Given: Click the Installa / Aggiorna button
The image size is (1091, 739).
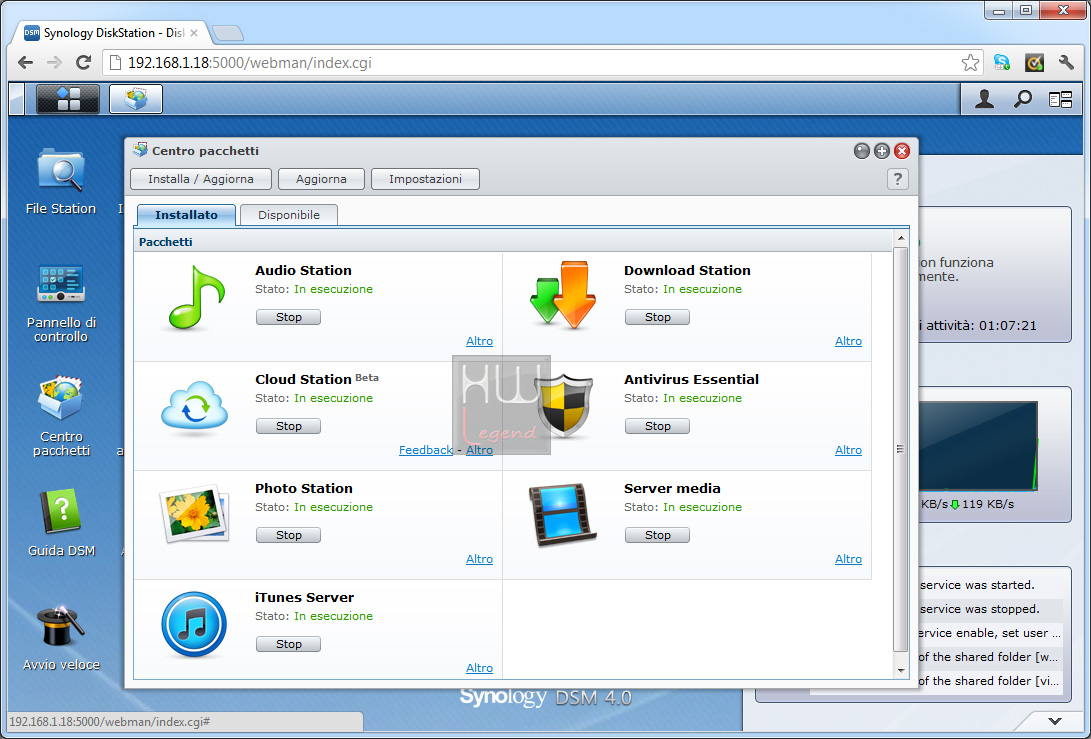Looking at the screenshot, I should coord(201,179).
